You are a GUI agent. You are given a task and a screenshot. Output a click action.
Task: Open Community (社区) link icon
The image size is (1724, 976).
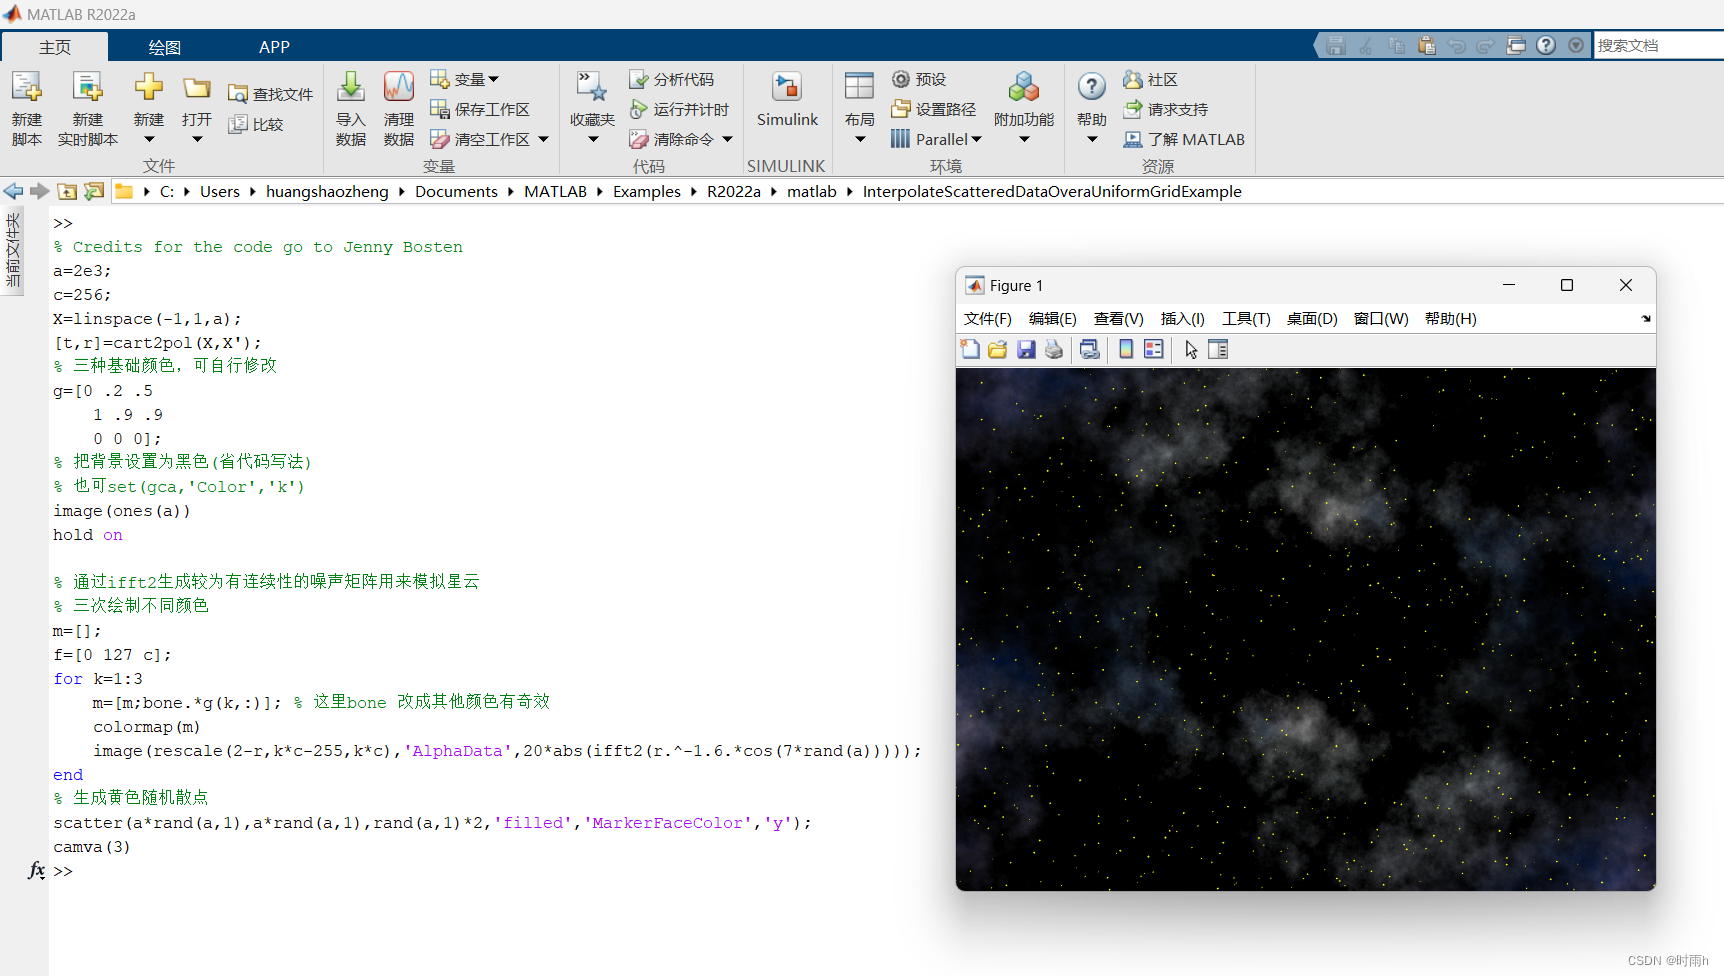1133,79
